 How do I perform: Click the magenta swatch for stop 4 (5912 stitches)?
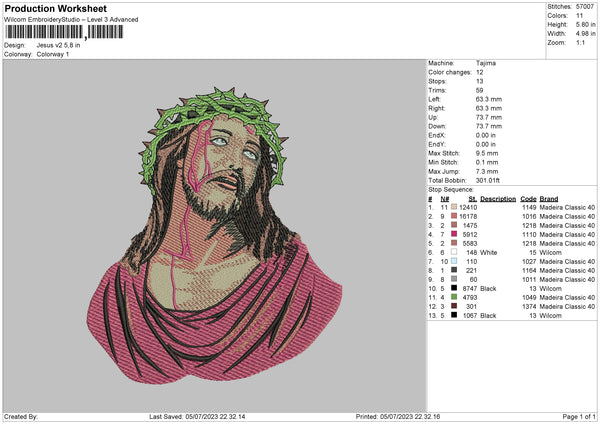click(x=454, y=234)
